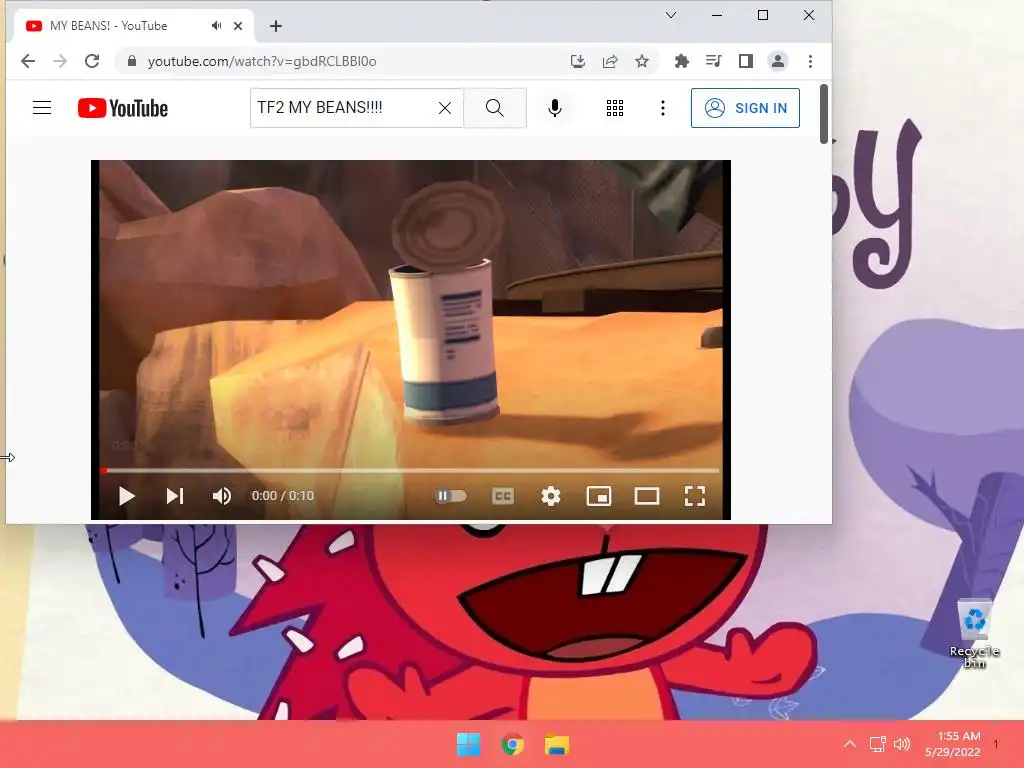Open Chrome profile avatar

pos(778,61)
